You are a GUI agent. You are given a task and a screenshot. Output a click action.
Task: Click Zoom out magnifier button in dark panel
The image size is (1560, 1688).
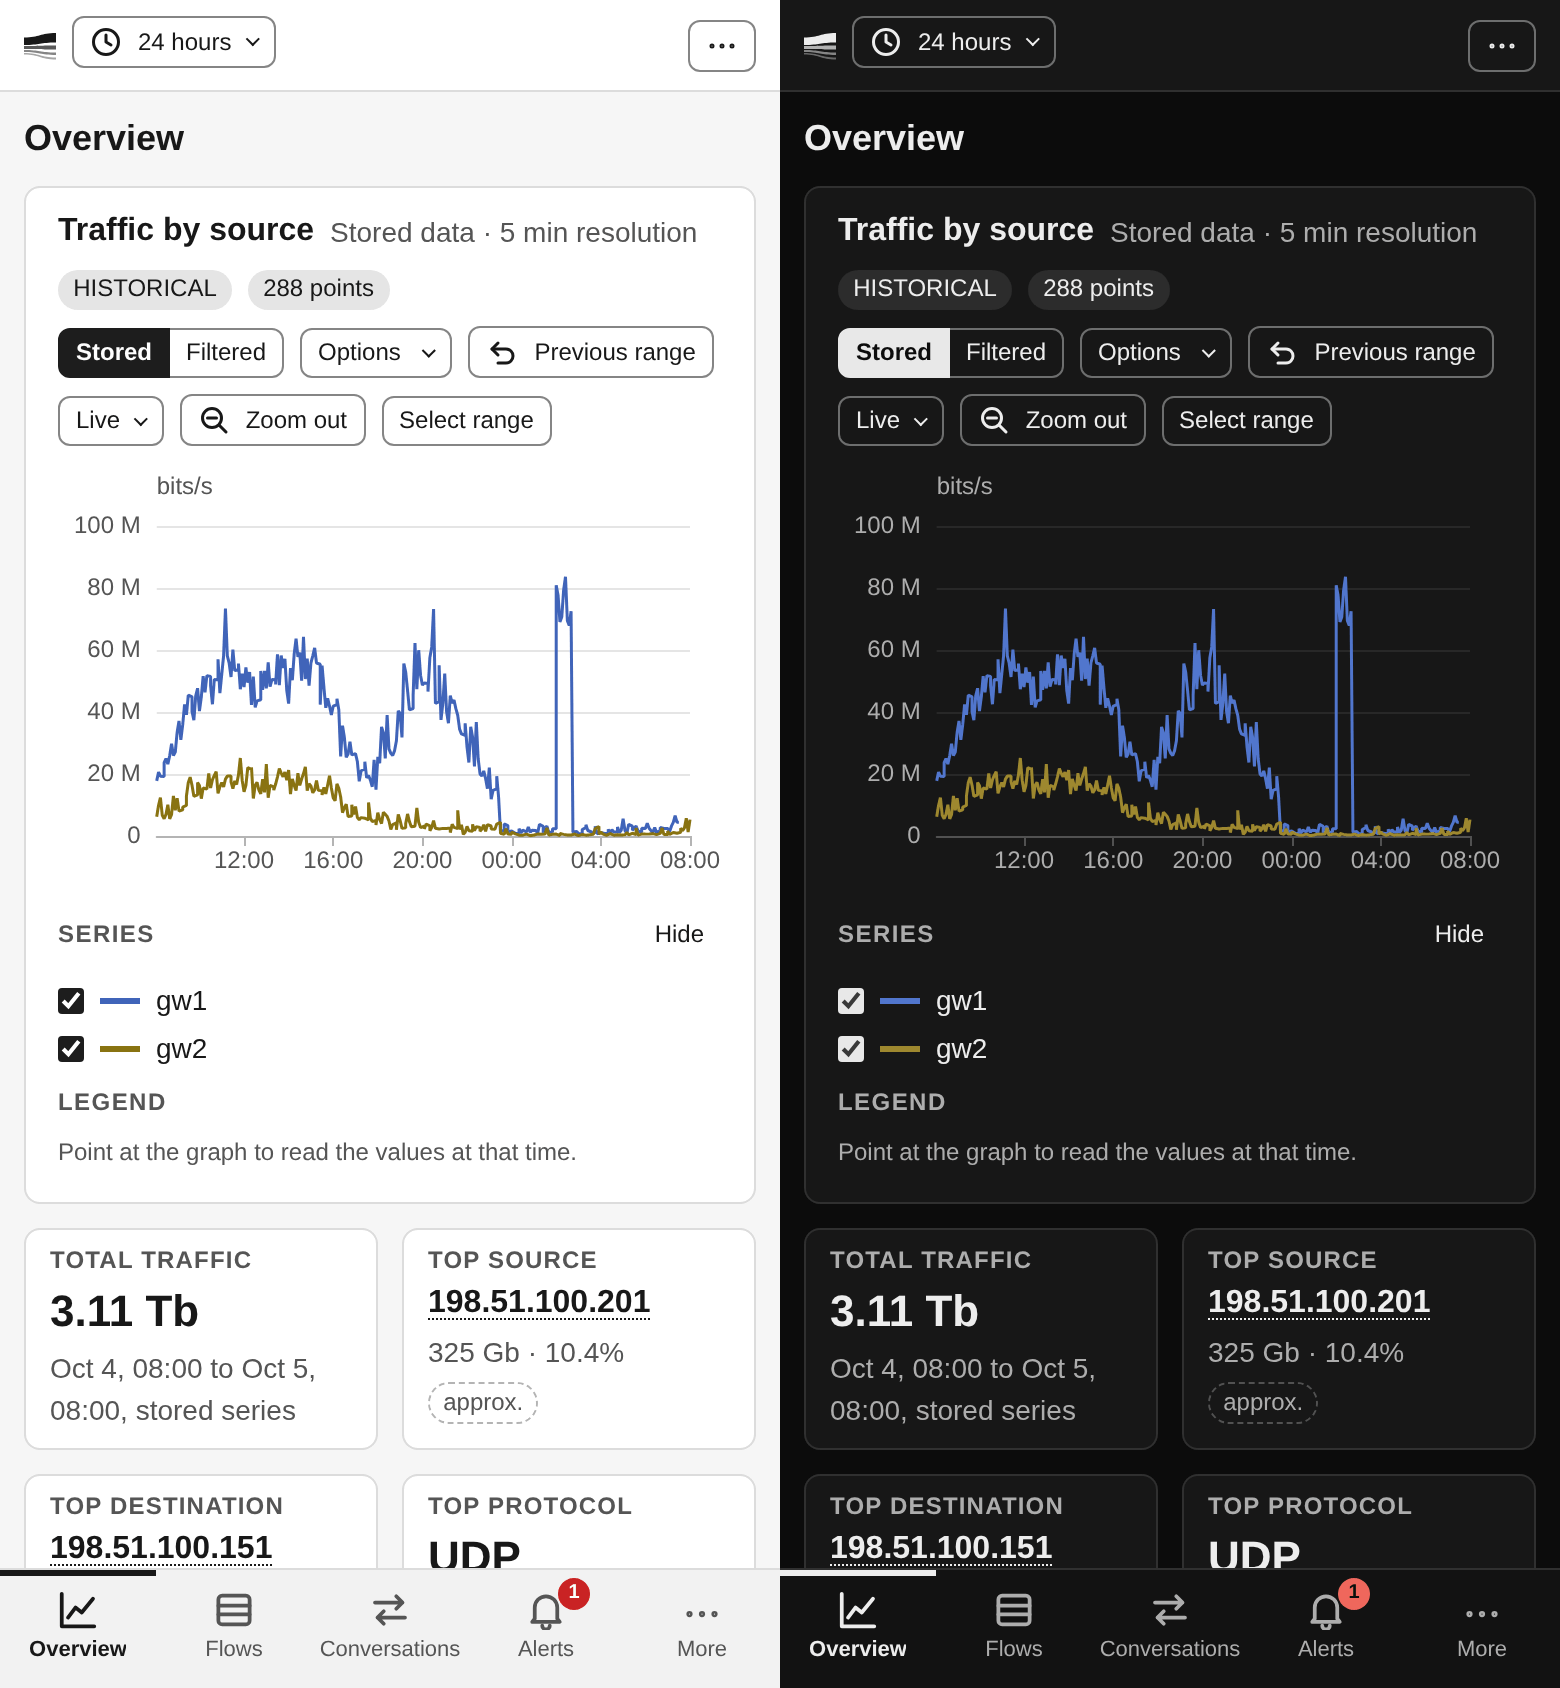pyautogui.click(x=1053, y=420)
